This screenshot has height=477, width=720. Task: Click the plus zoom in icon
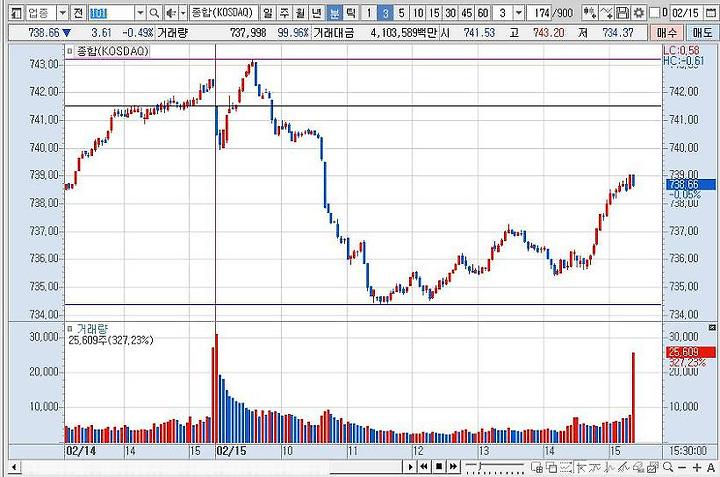pyautogui.click(x=697, y=467)
